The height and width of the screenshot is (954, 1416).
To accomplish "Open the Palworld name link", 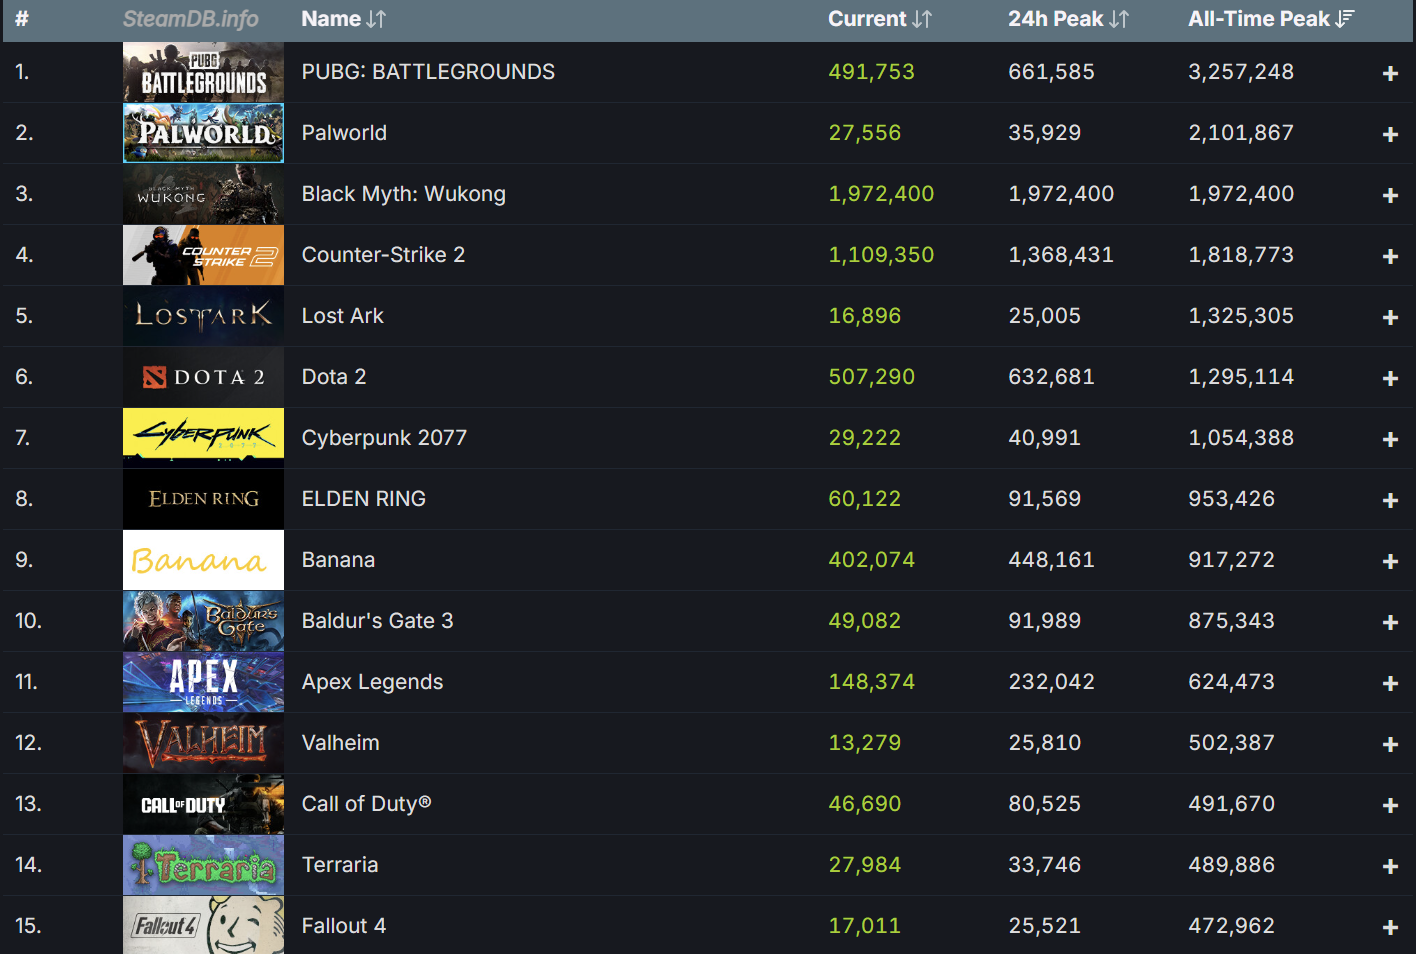I will 344,133.
